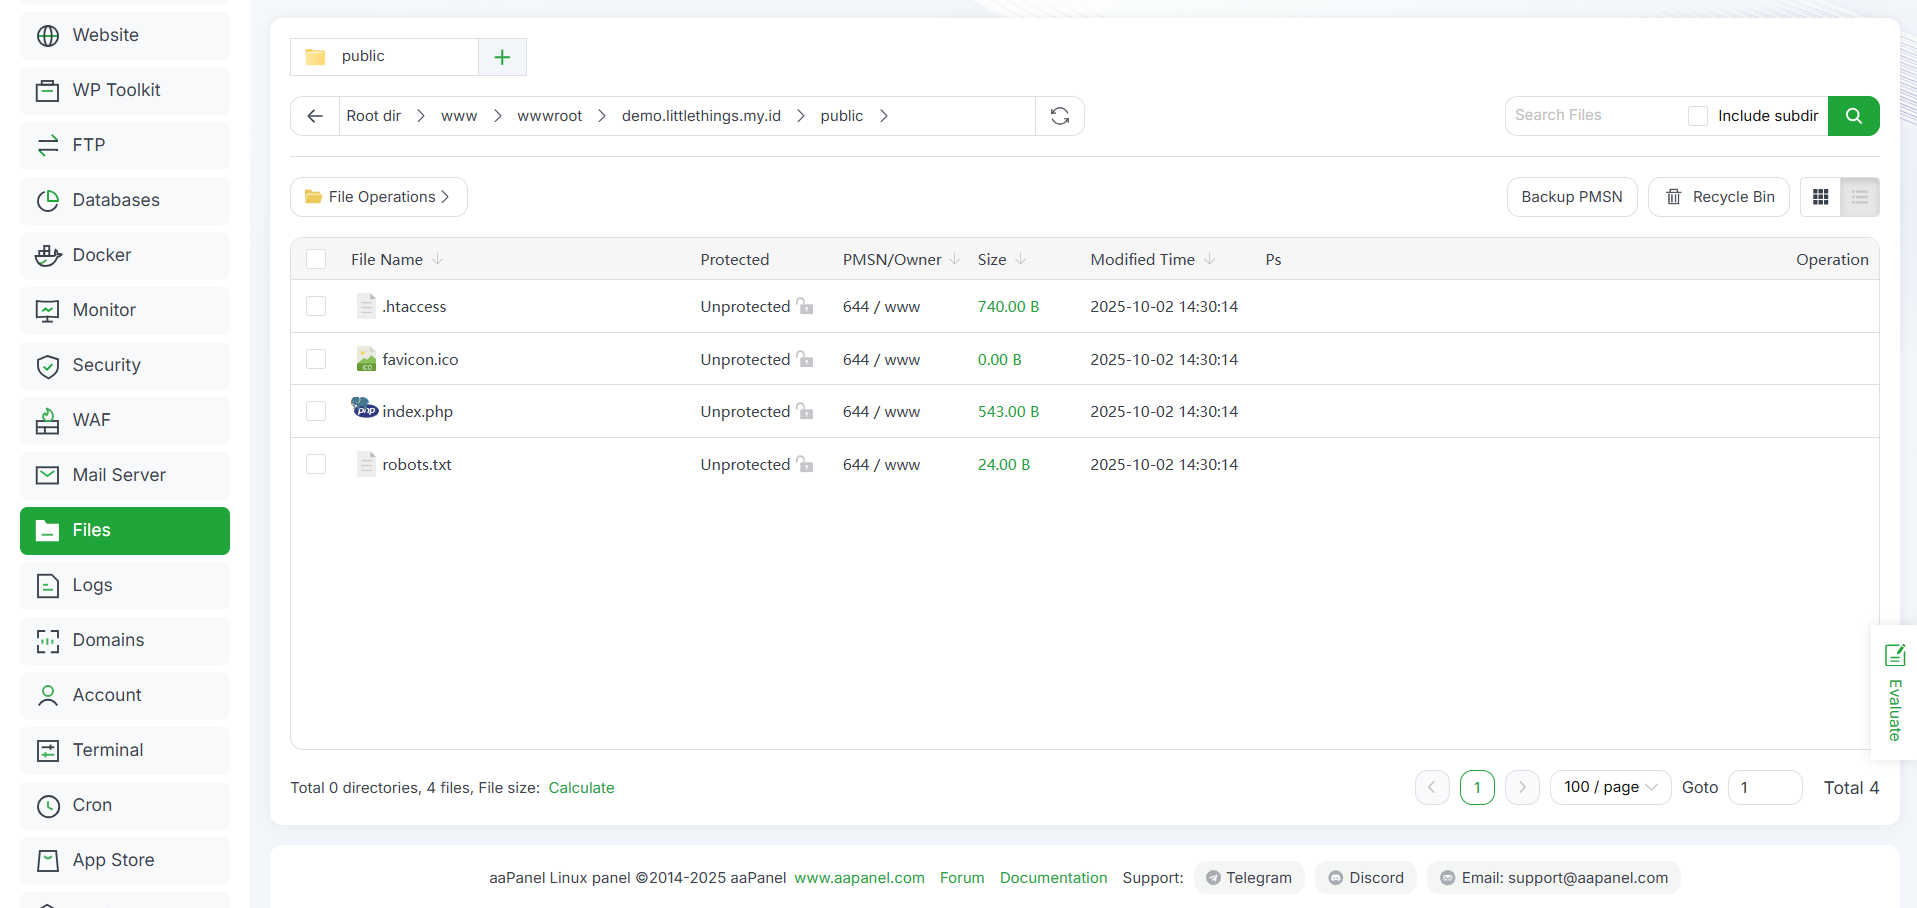
Task: Select page 1 in pagination
Action: click(x=1477, y=787)
